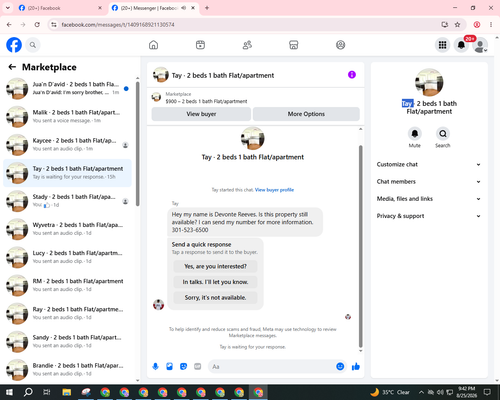Viewport: 500px width, 400px height.
Task: Click the chat messages scrollbar
Action: coord(360,246)
